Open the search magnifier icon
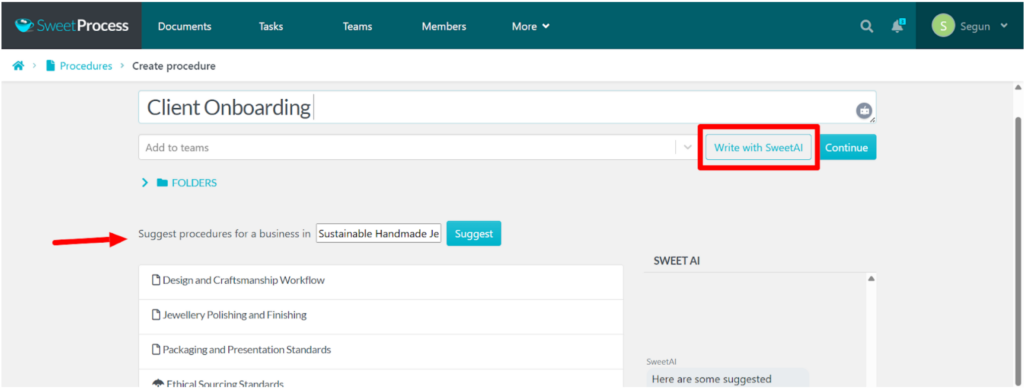1024x390 pixels. click(866, 26)
